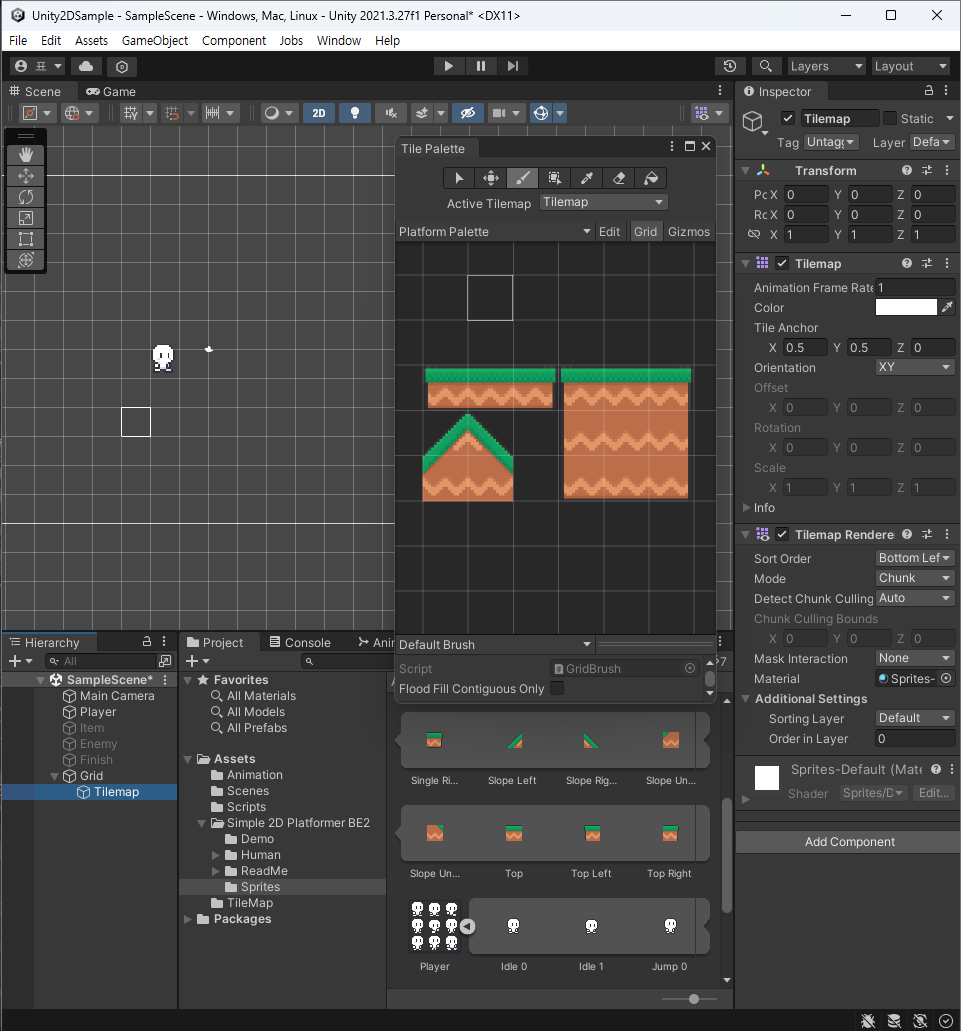Image resolution: width=961 pixels, height=1031 pixels.
Task: Collapse the Grid hierarchy item
Action: [55, 776]
